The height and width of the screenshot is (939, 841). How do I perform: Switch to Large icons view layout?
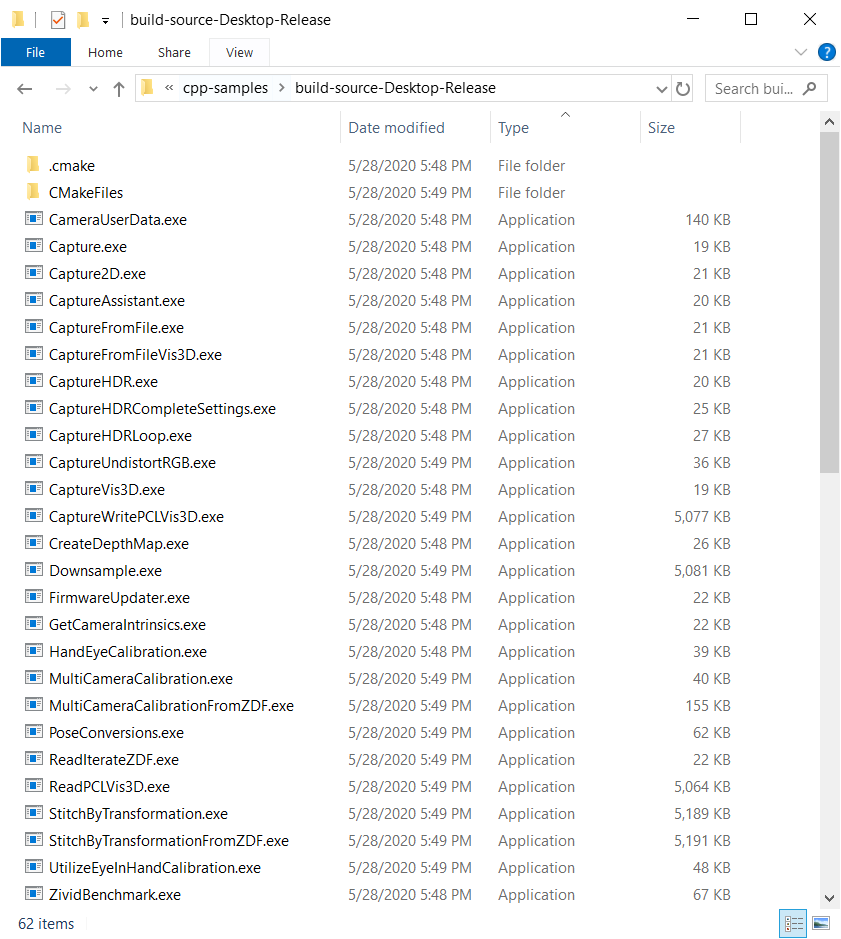(821, 923)
